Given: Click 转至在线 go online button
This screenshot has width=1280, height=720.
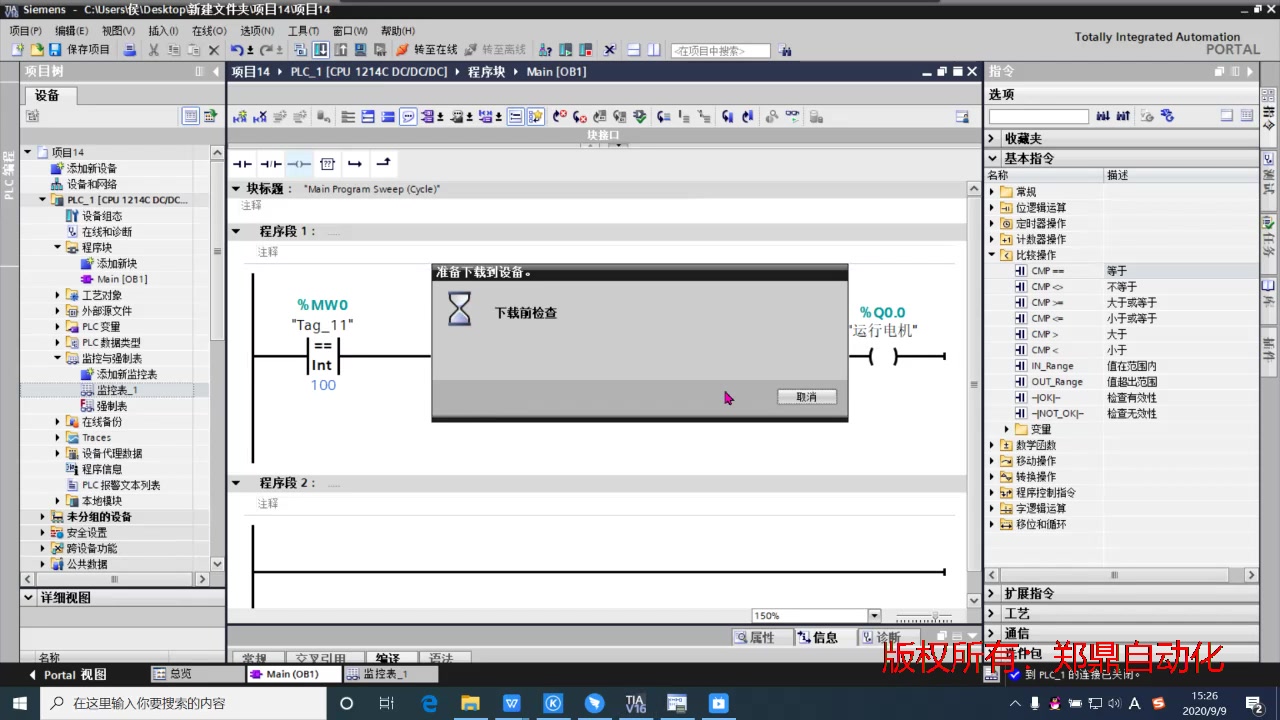Looking at the screenshot, I should [427, 49].
